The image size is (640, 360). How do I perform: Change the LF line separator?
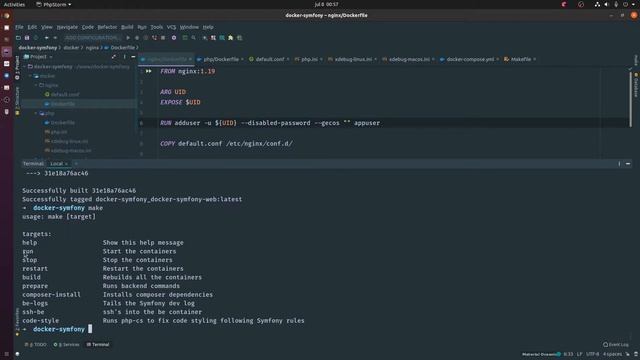pyautogui.click(x=579, y=354)
